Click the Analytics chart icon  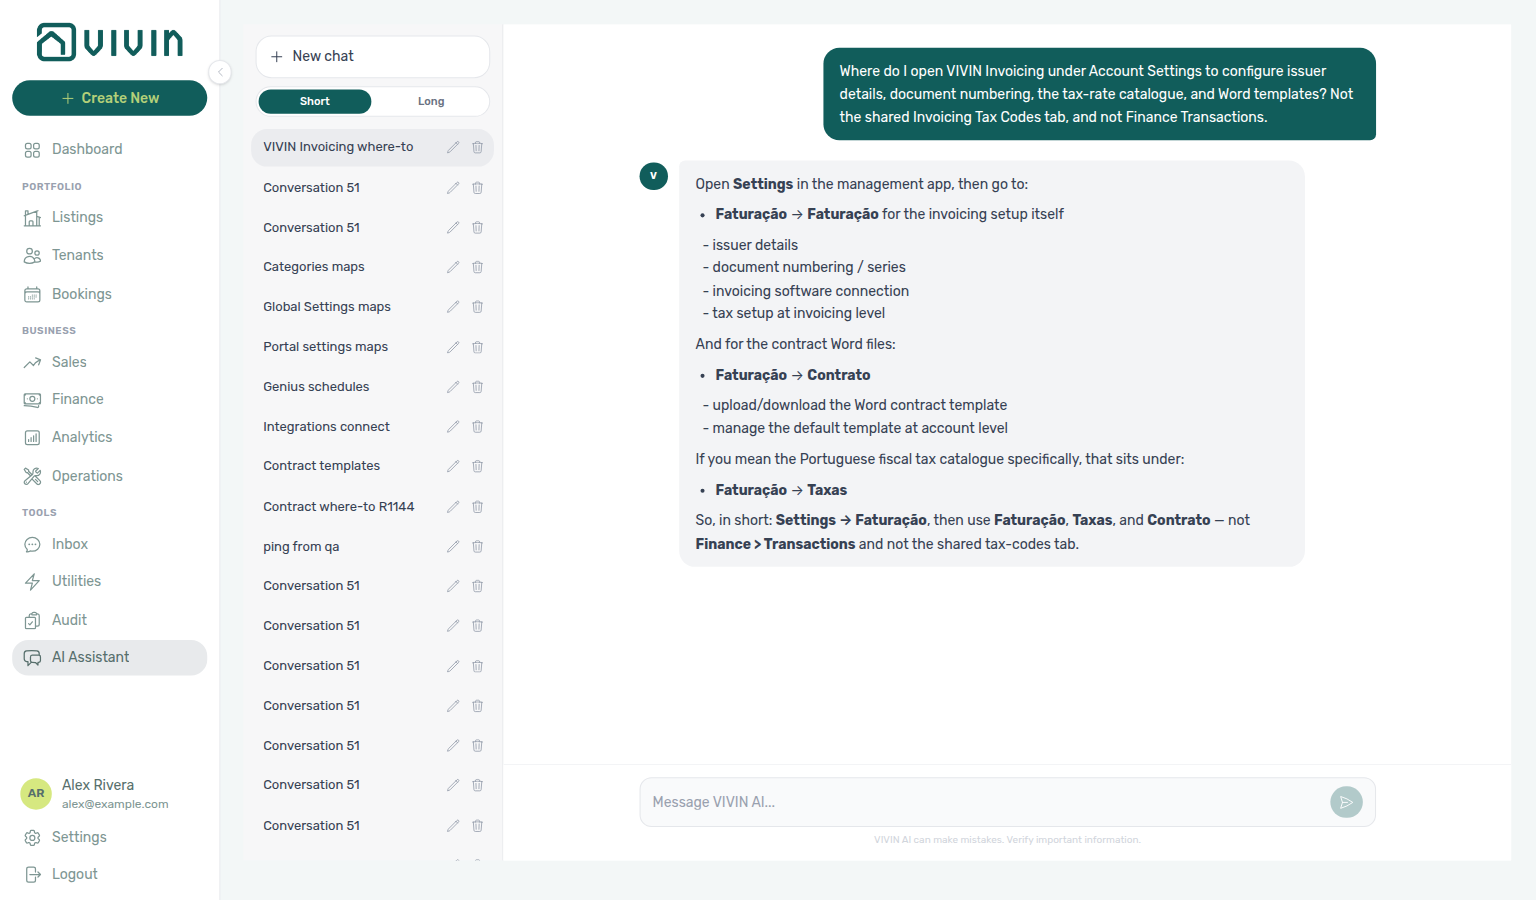click(x=32, y=438)
